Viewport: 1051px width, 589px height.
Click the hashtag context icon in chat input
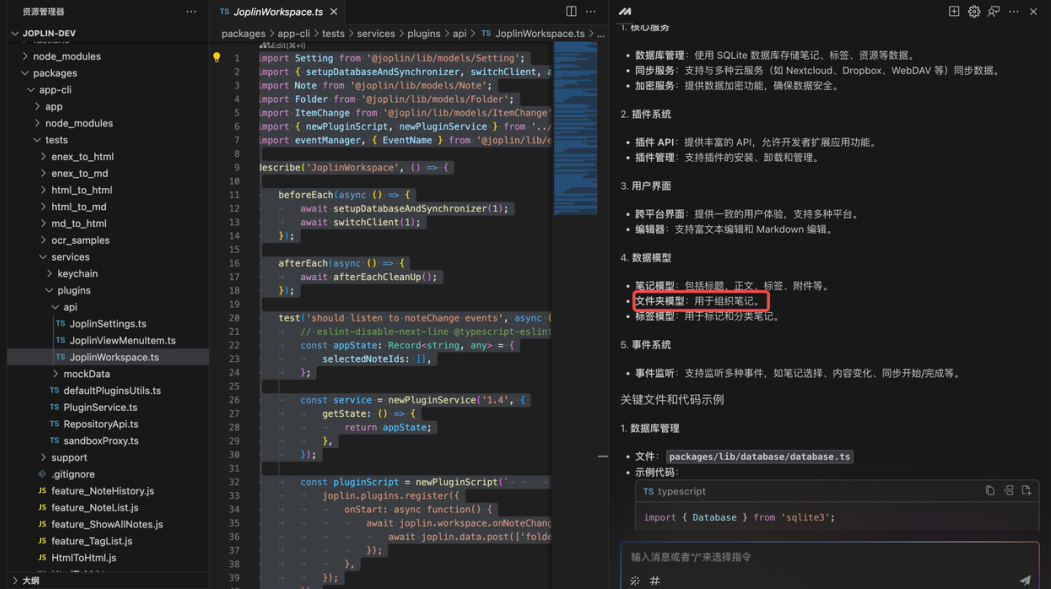point(655,581)
